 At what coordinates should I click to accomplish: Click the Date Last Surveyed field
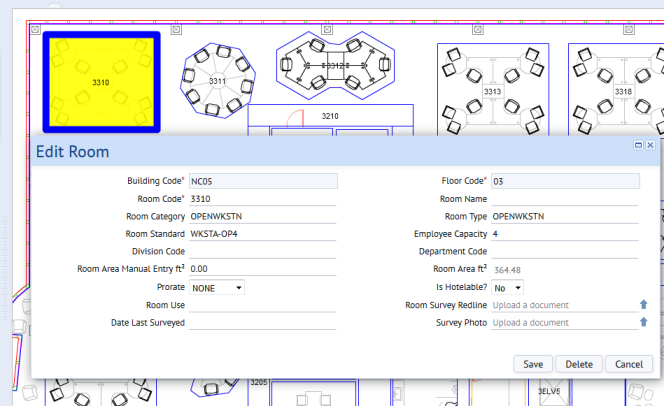tap(263, 323)
